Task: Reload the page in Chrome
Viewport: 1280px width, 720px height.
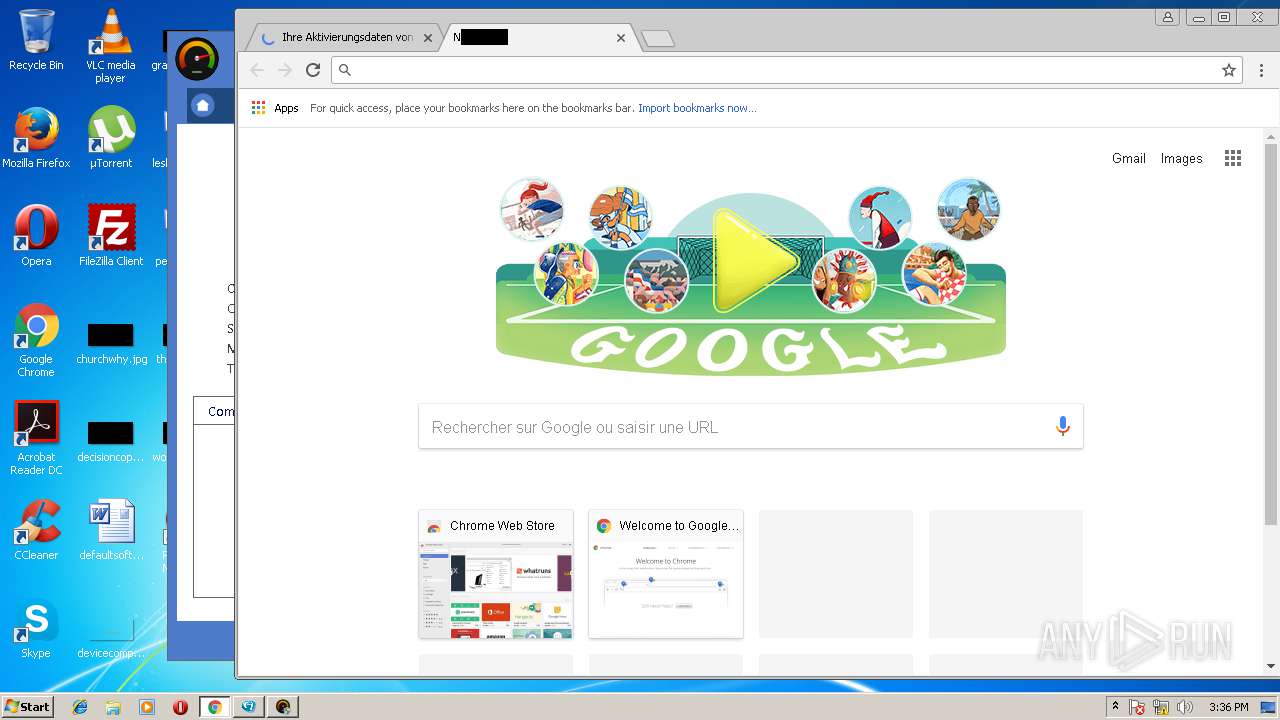Action: tap(313, 70)
